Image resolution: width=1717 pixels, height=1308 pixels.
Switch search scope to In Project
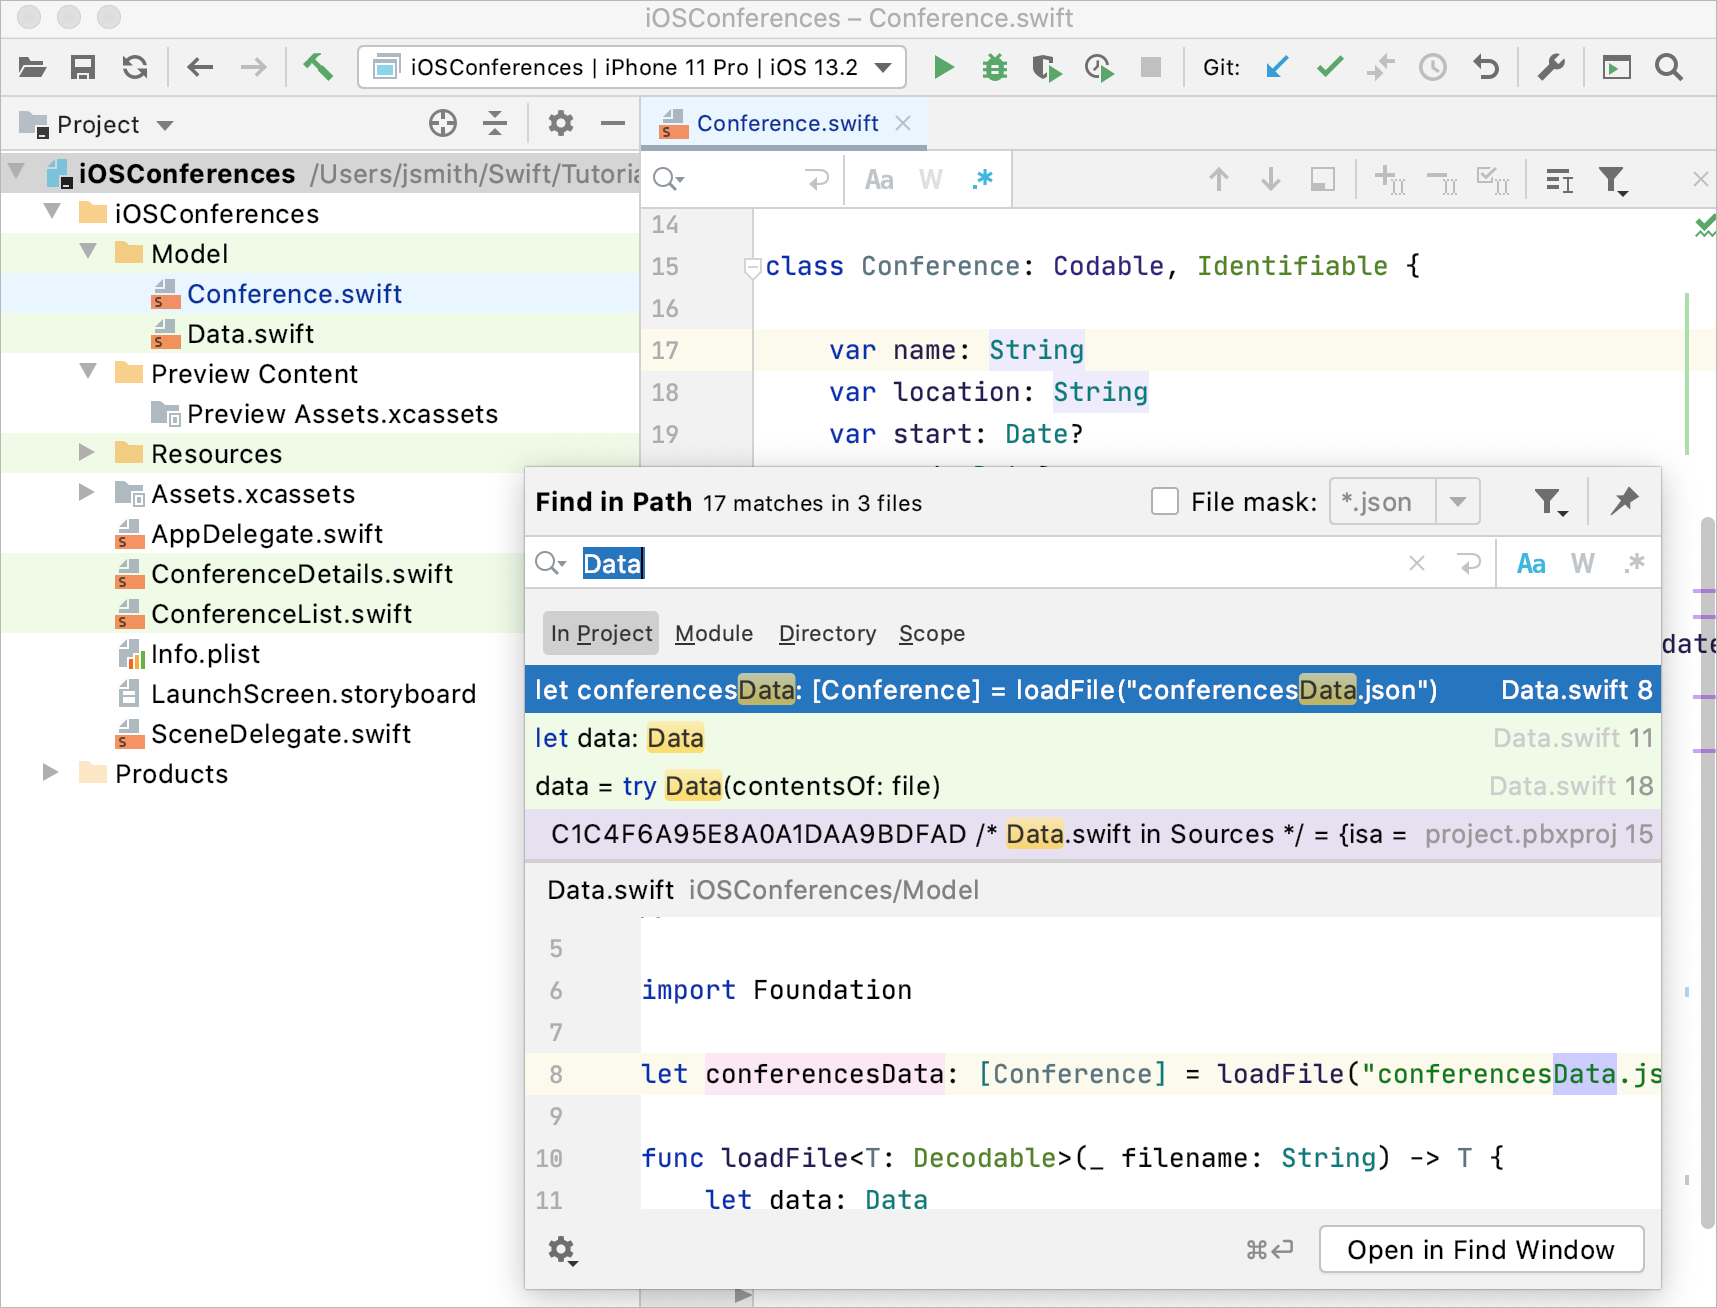[x=601, y=633]
